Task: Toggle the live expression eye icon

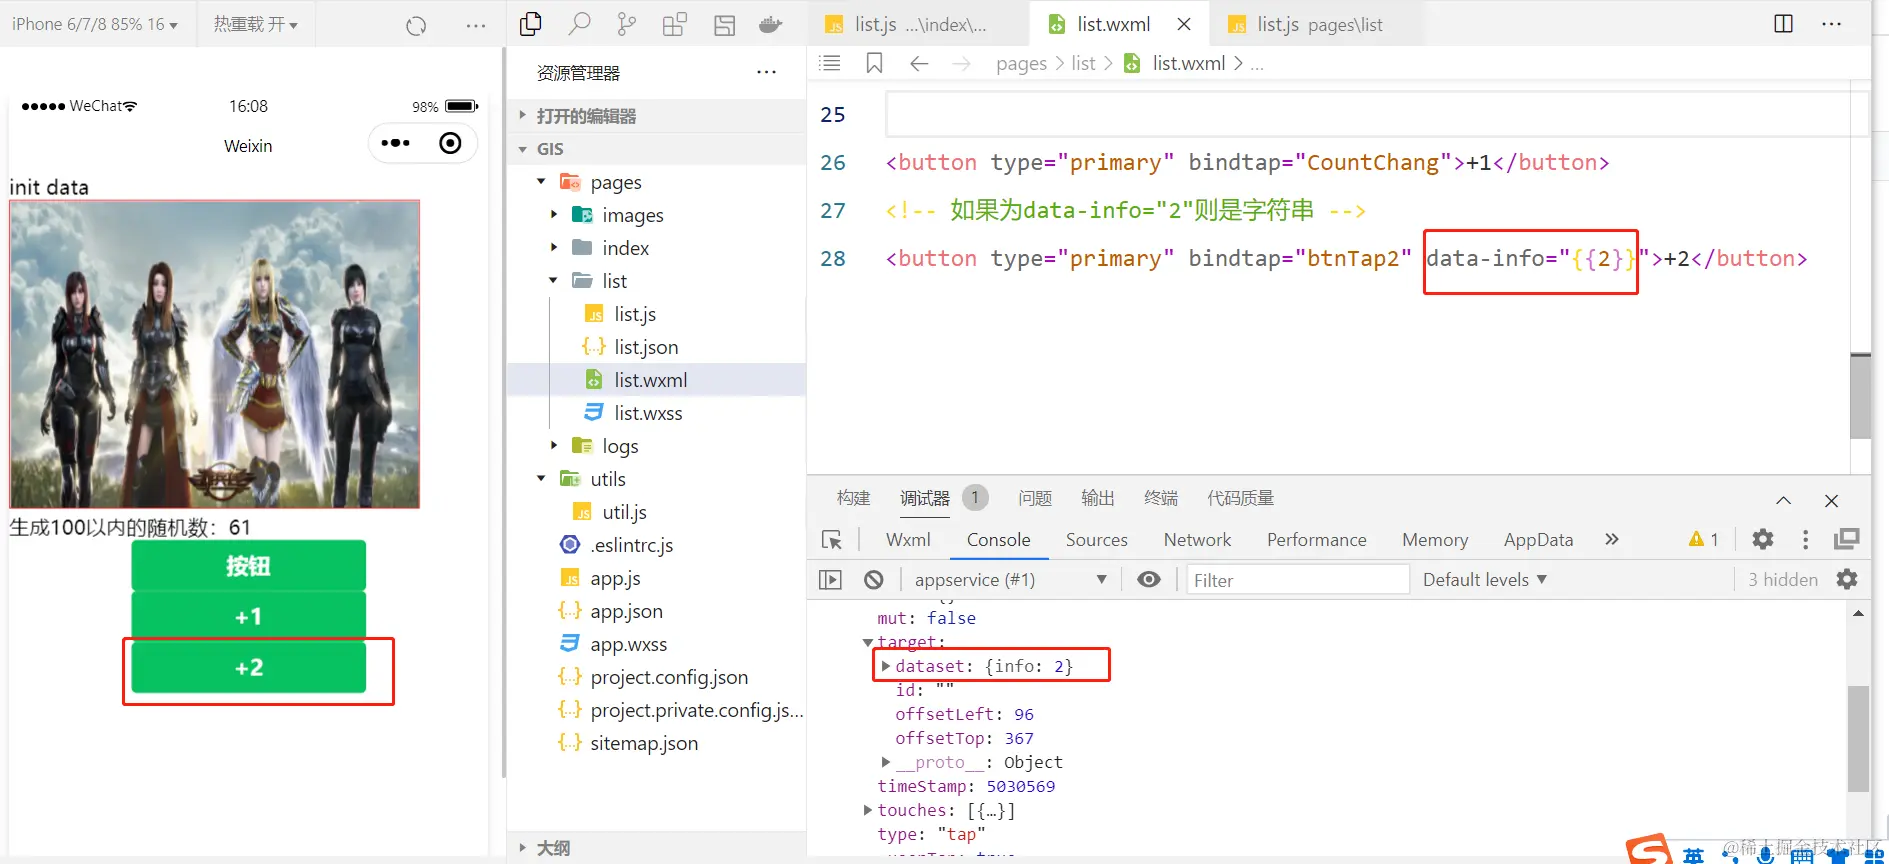Action: (x=1149, y=580)
